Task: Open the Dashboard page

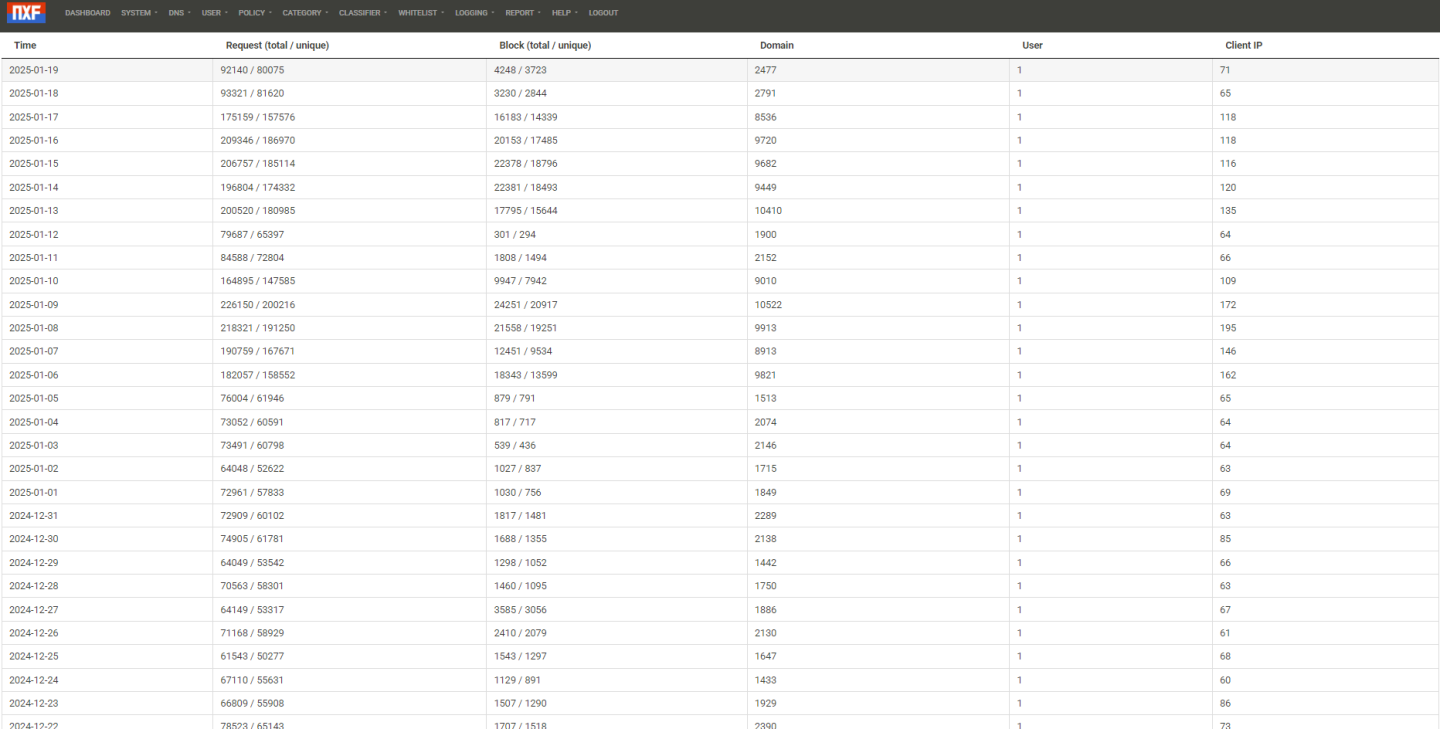Action: pyautogui.click(x=87, y=13)
